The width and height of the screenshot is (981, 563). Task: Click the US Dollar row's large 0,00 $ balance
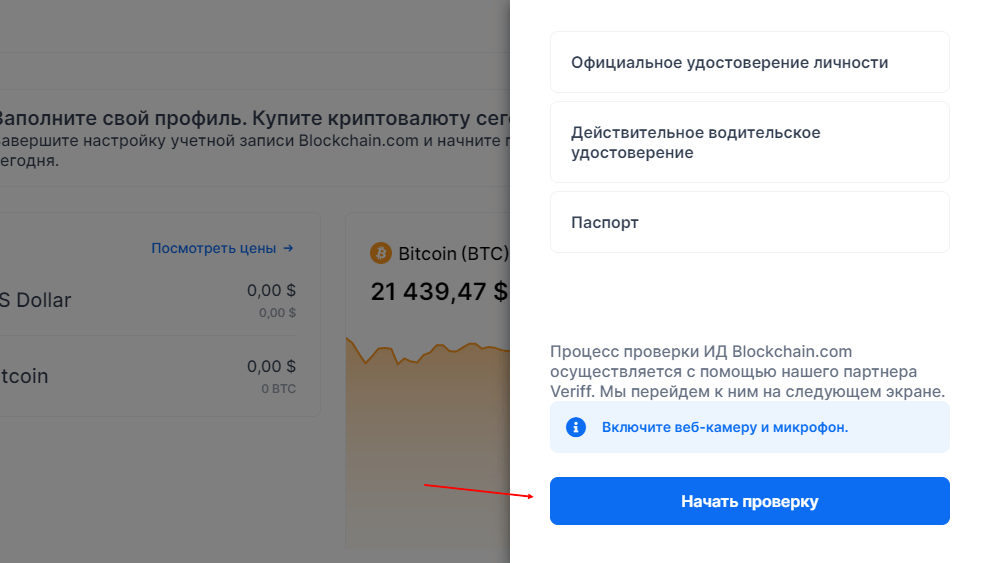click(x=271, y=290)
